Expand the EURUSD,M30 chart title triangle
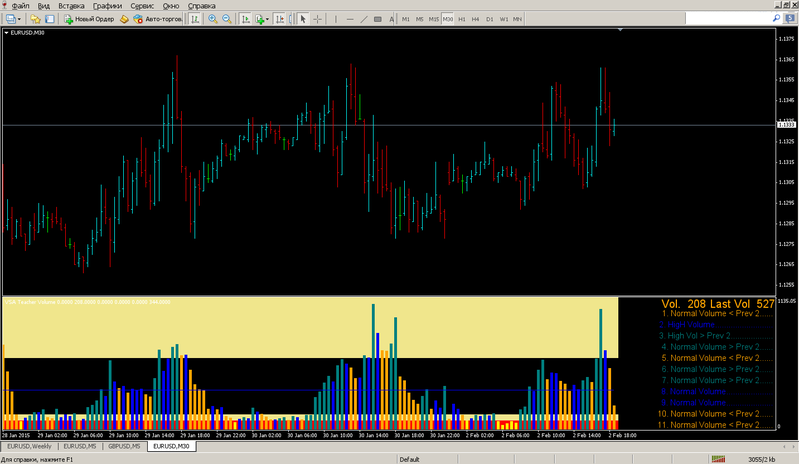Screen dimensions: 799x464 coord(7,33)
